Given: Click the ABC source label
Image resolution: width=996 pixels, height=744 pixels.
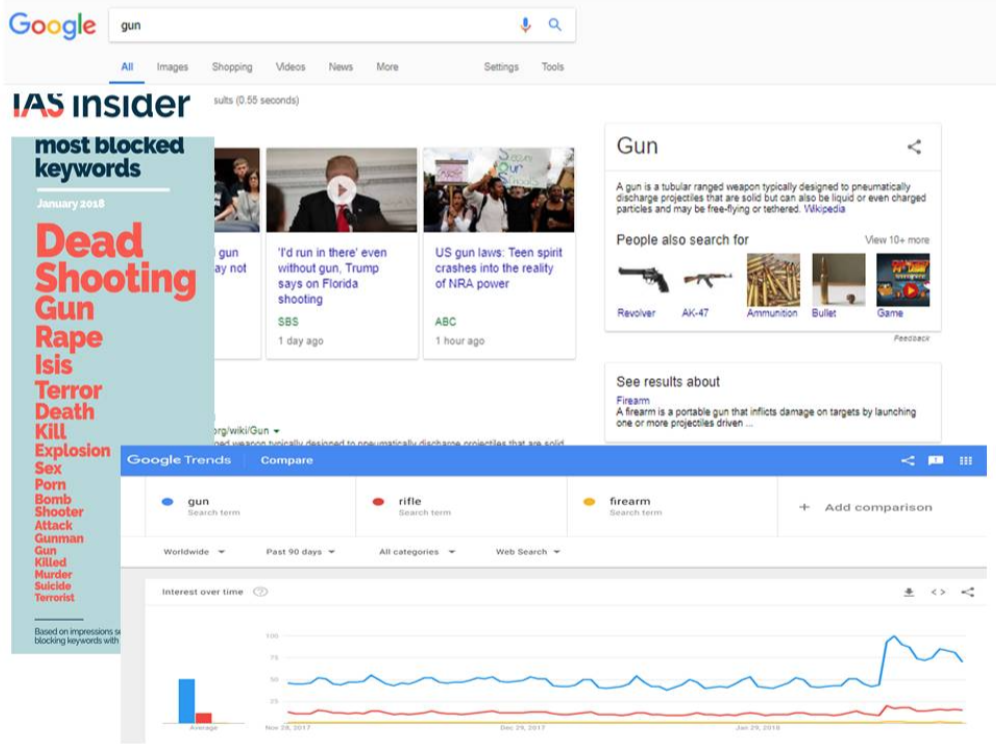Looking at the screenshot, I should 445,322.
